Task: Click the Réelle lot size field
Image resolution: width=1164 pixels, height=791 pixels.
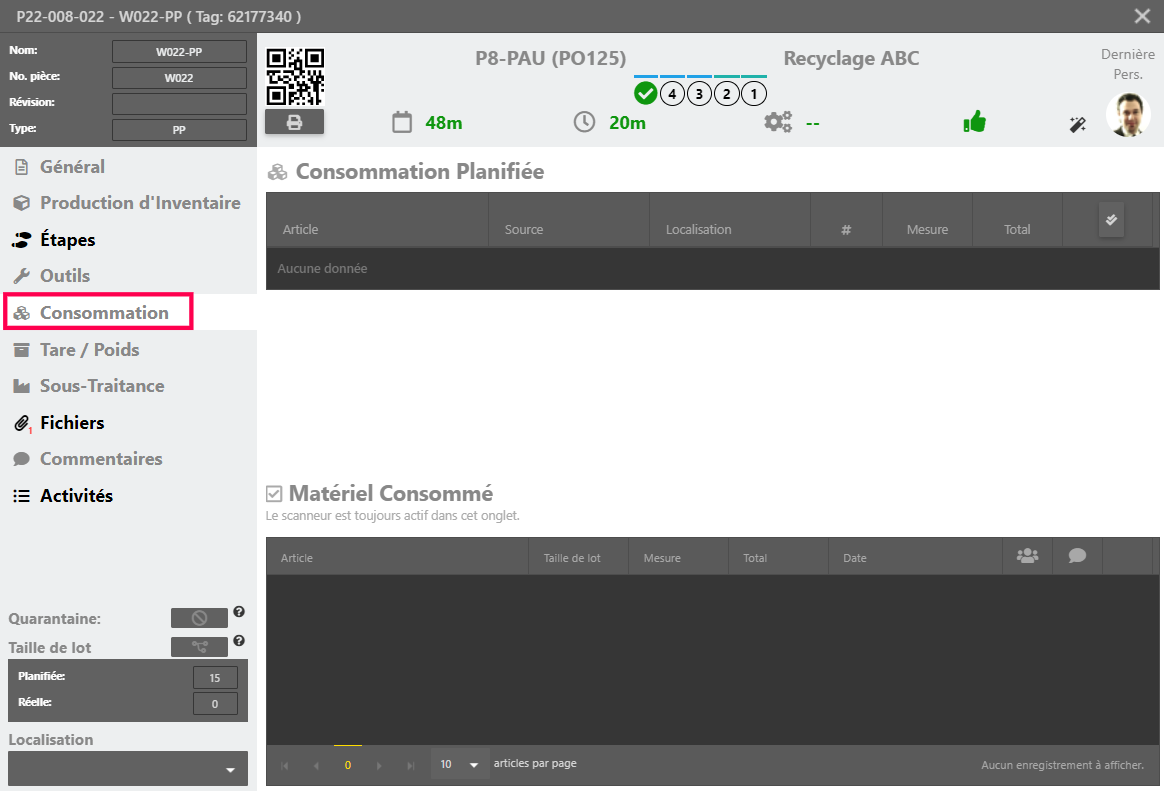Action: click(215, 703)
